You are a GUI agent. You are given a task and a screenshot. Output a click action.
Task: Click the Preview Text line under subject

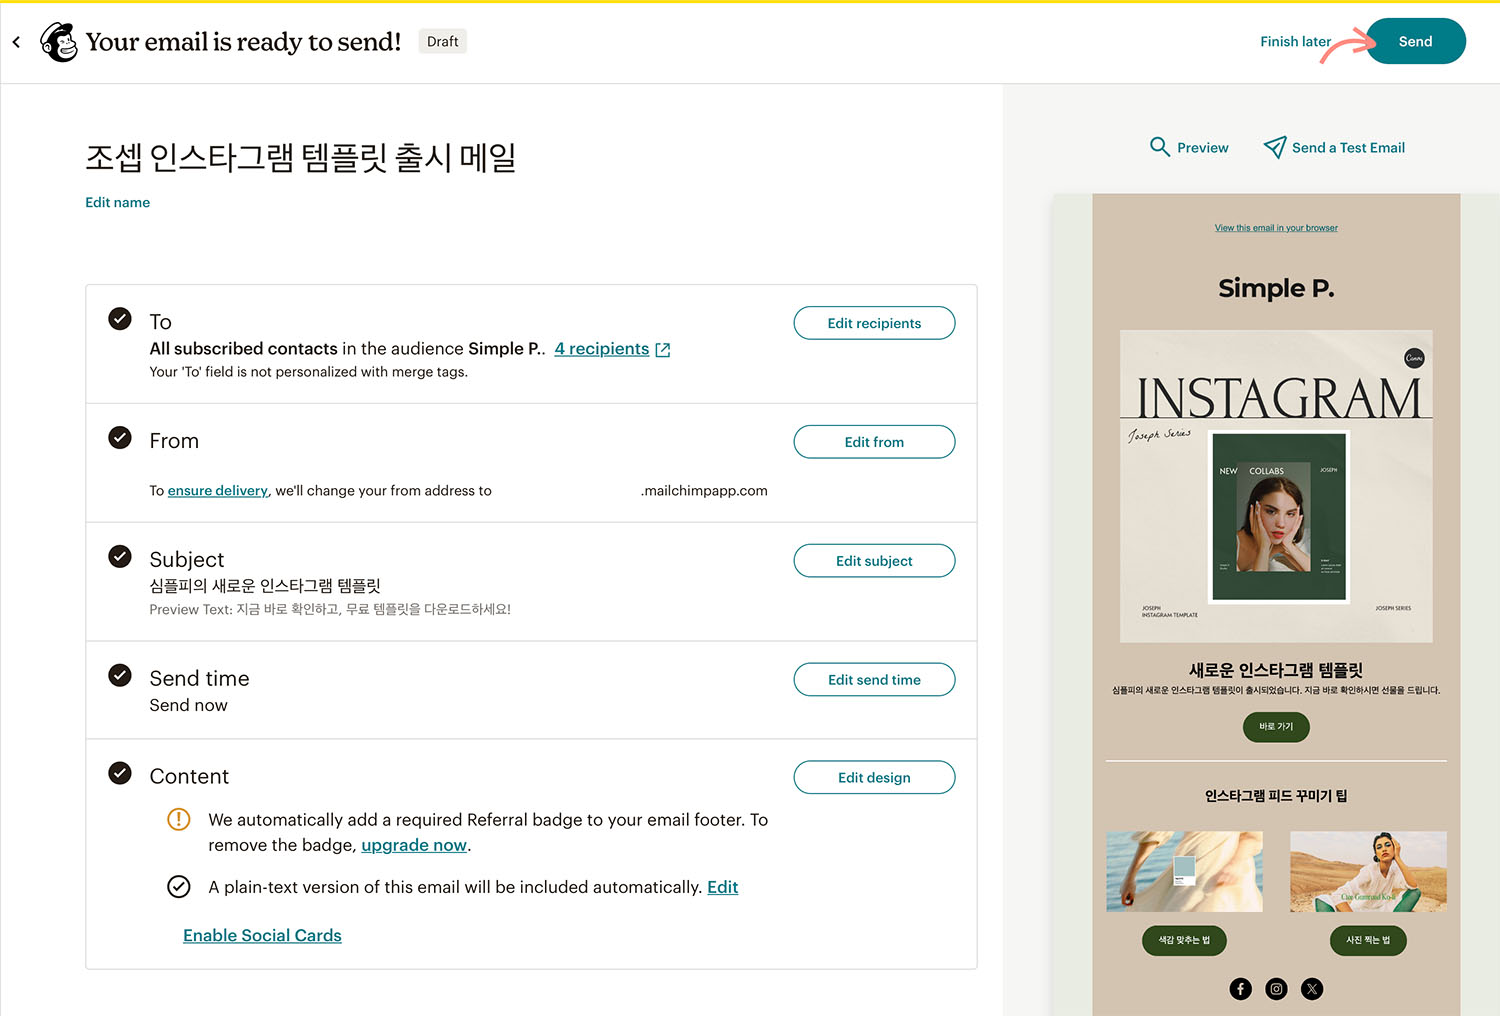[330, 610]
